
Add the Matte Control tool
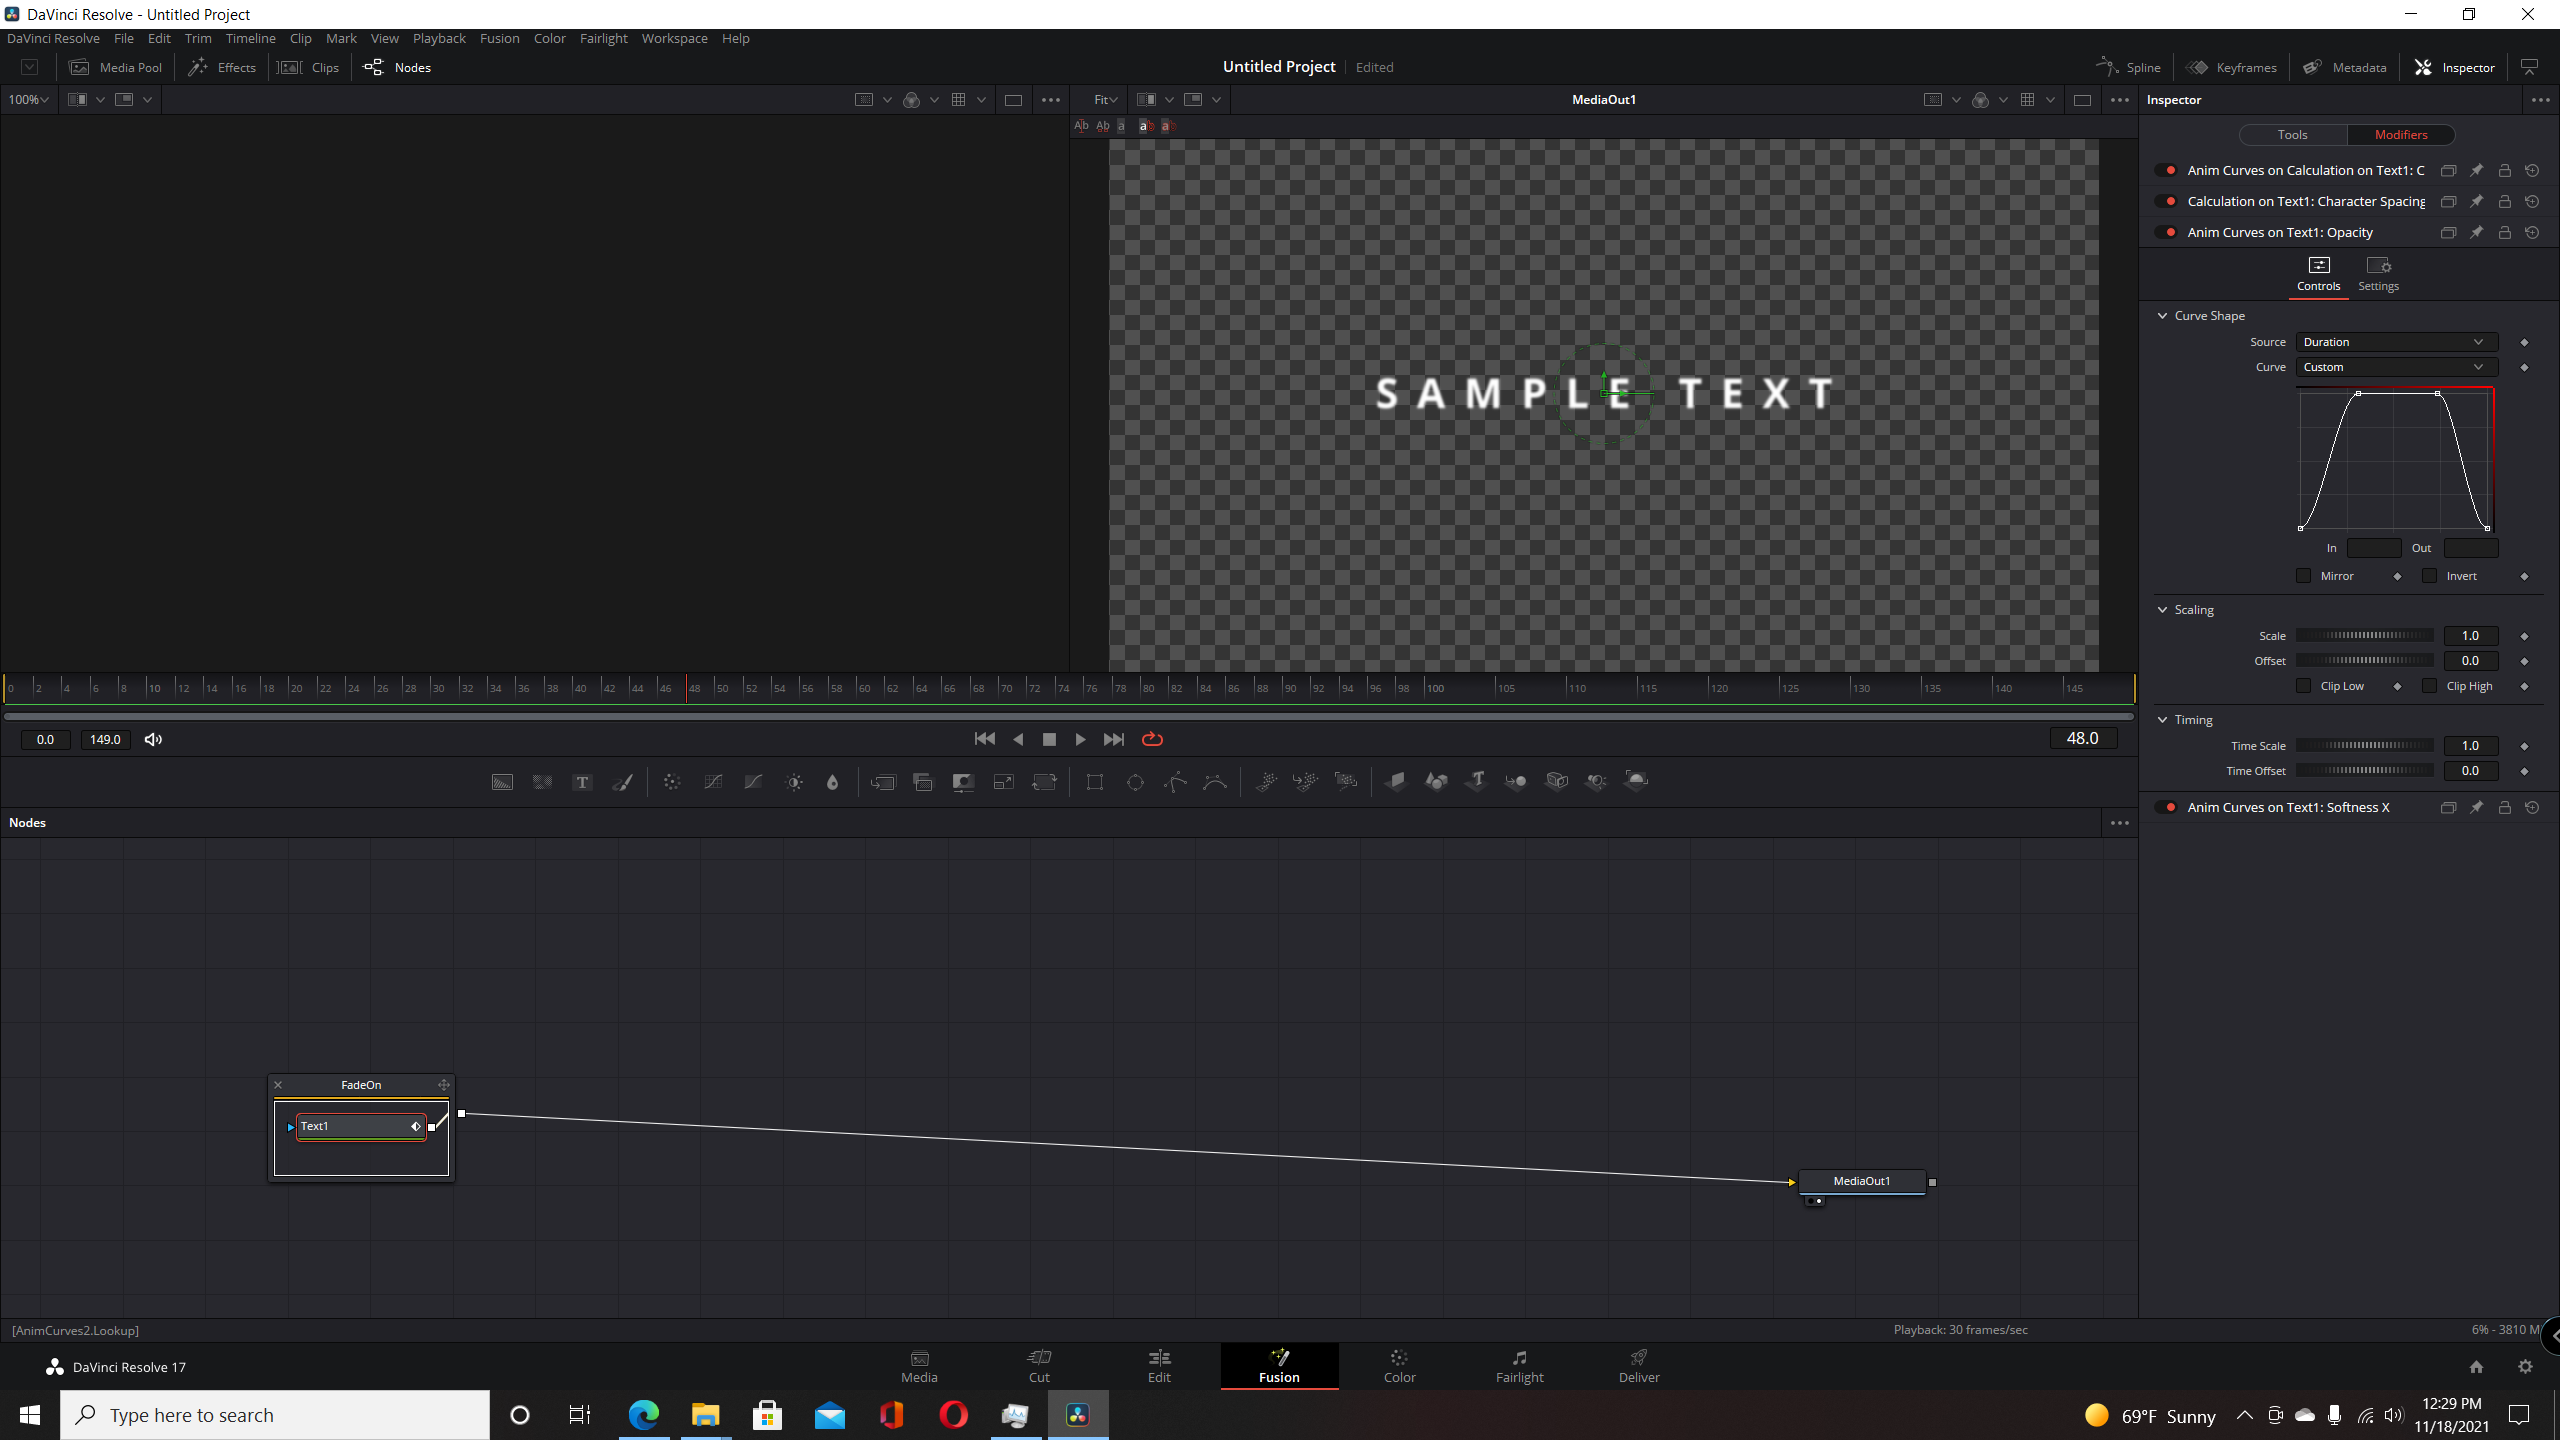963,782
